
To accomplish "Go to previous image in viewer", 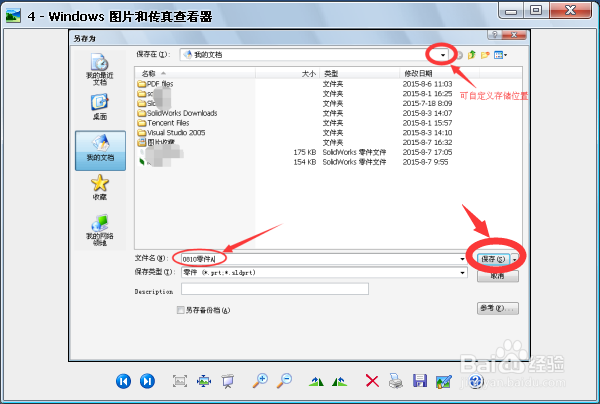I will 123,381.
